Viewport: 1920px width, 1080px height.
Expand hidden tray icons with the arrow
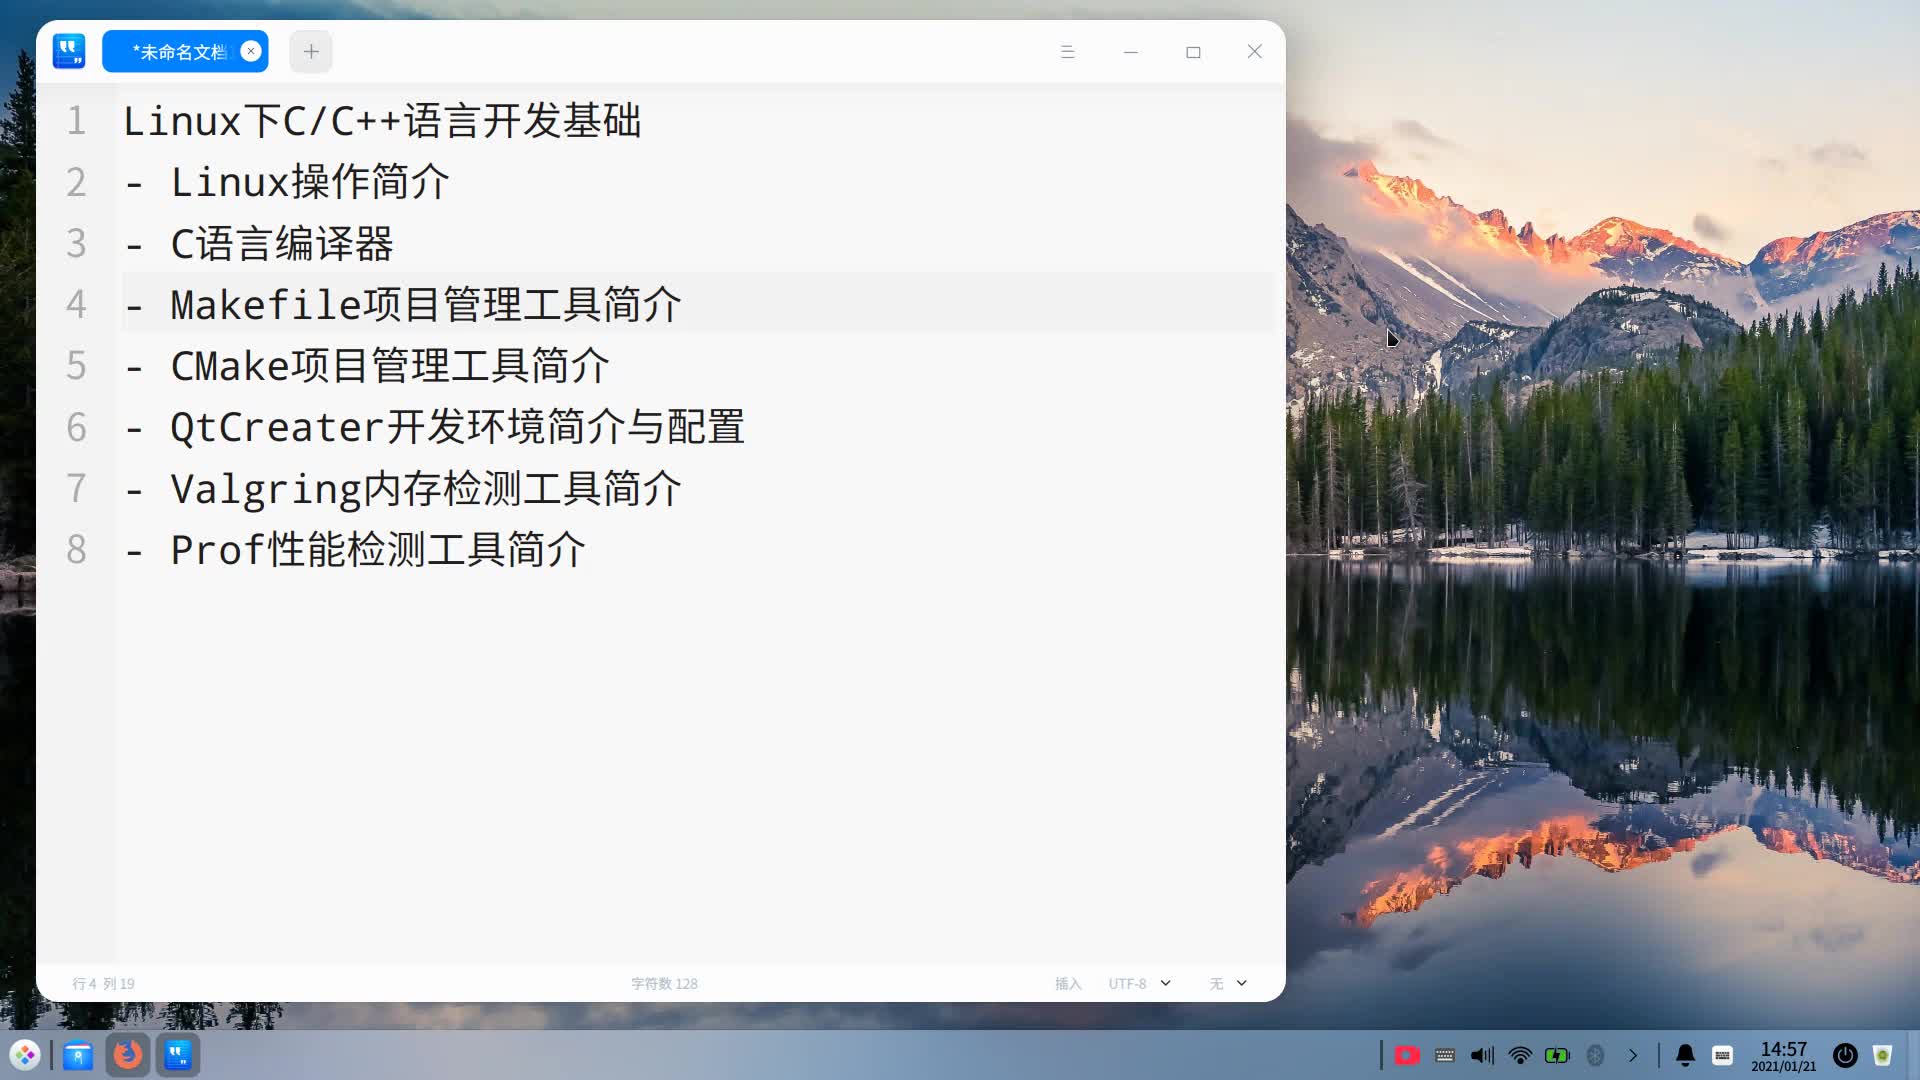click(x=1633, y=1055)
